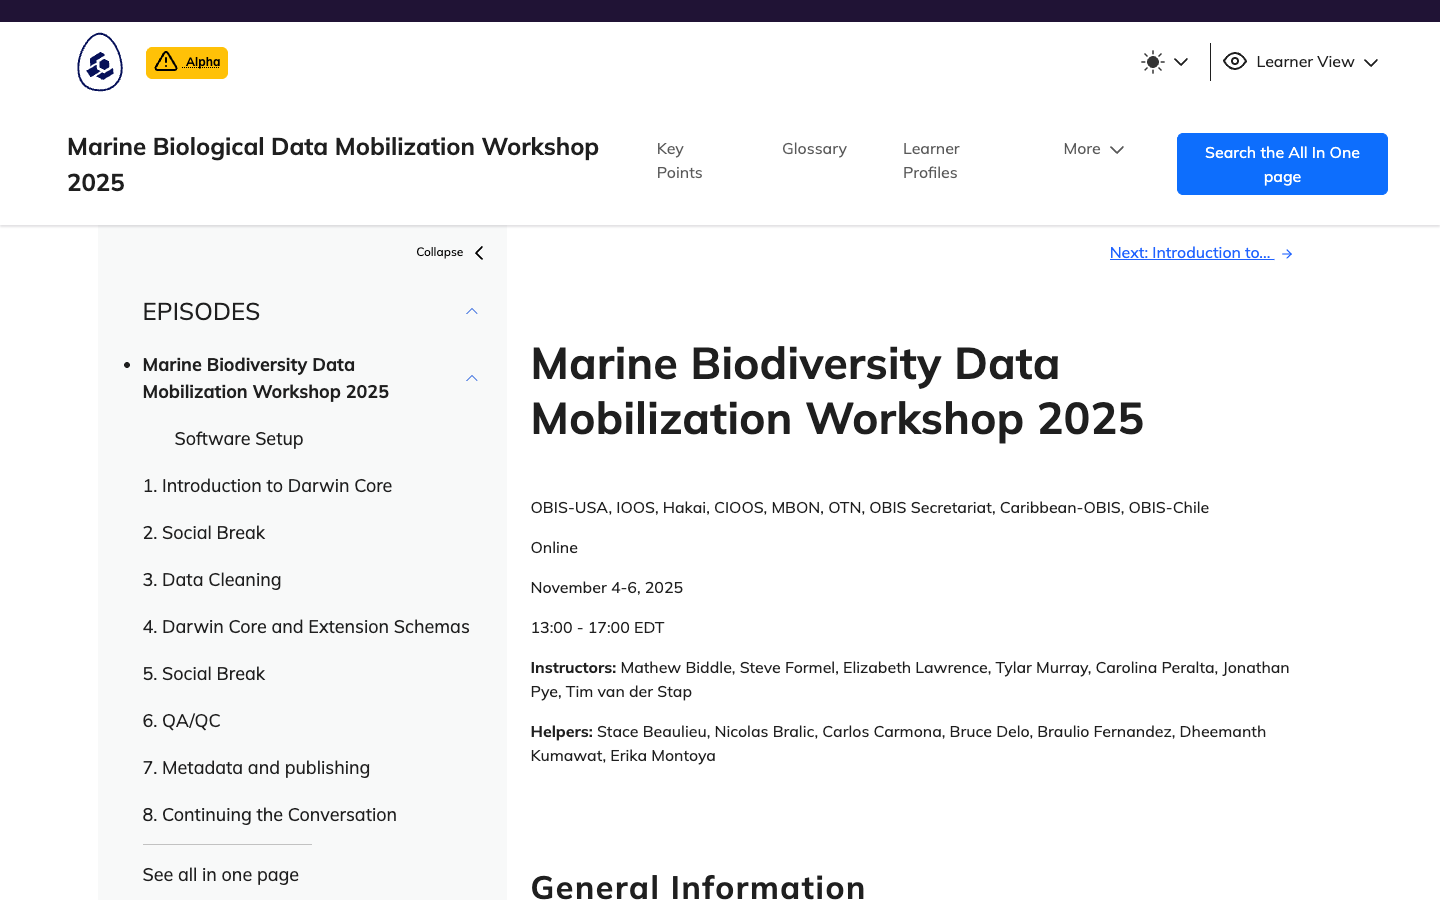Viewport: 1440px width, 900px height.
Task: Click the General Information heading
Action: (x=698, y=886)
